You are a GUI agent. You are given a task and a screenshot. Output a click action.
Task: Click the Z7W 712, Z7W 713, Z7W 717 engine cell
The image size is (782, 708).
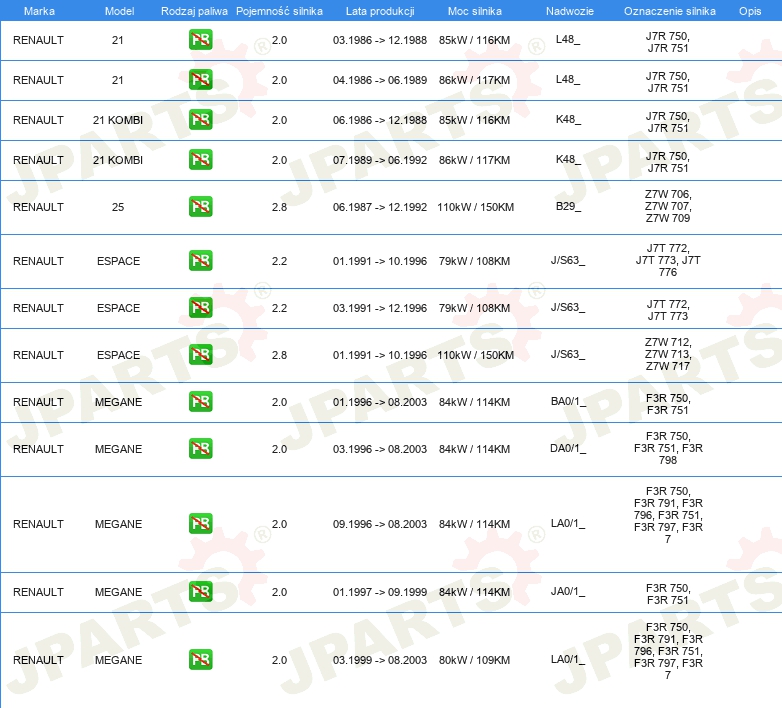[x=668, y=354]
